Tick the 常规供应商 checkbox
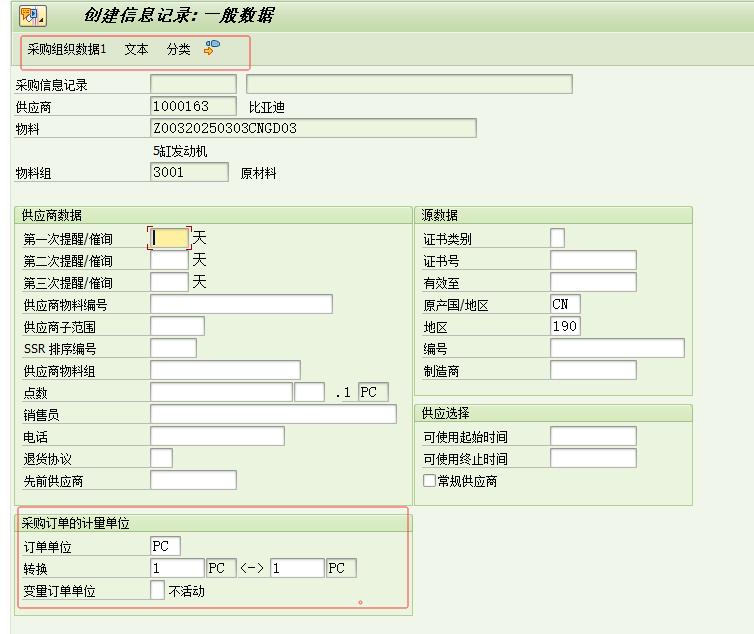 pyautogui.click(x=429, y=481)
